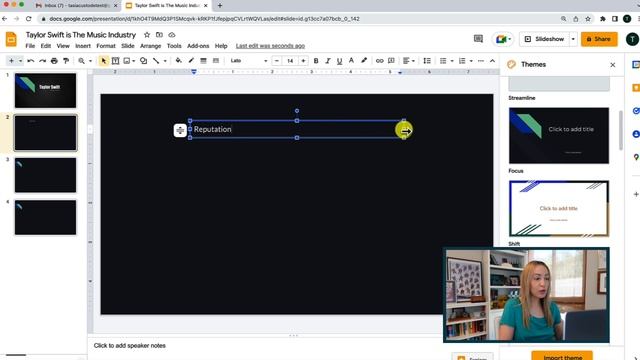Open the Fill color bucket picker

(178, 61)
